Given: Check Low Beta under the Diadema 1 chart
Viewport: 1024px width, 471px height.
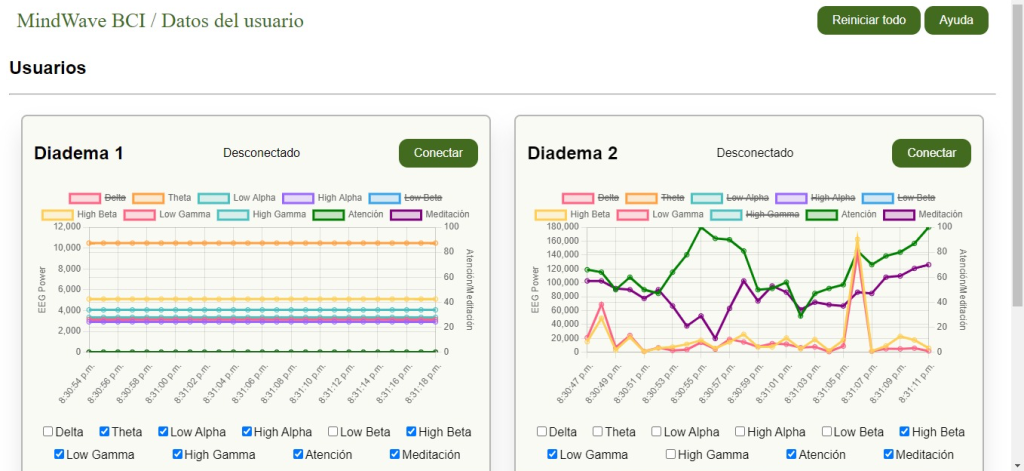Looking at the screenshot, I should click(x=334, y=432).
